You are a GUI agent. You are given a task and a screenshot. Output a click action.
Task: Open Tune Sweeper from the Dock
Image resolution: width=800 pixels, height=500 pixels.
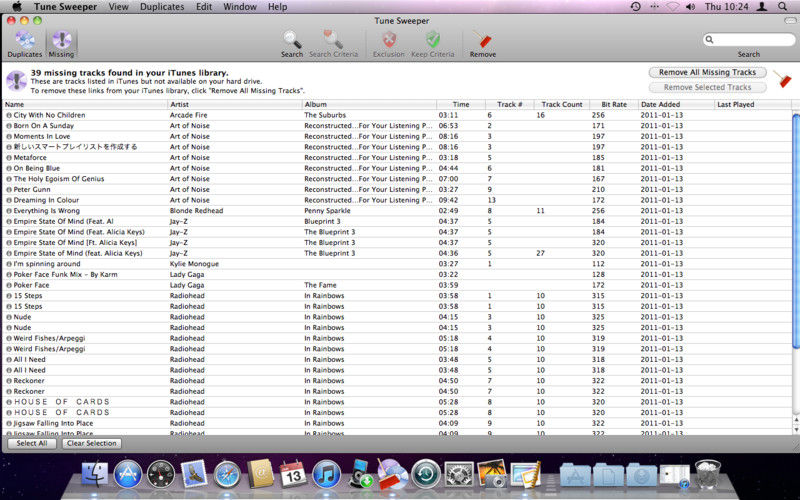[392, 473]
